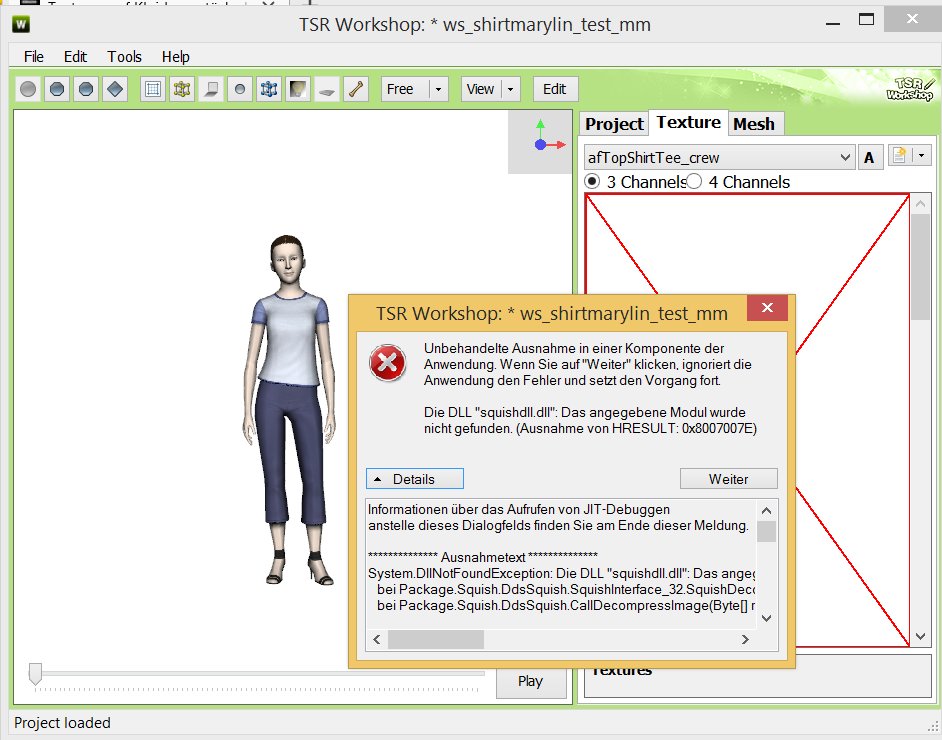Open the Tools menu
942x740 pixels.
pos(125,57)
